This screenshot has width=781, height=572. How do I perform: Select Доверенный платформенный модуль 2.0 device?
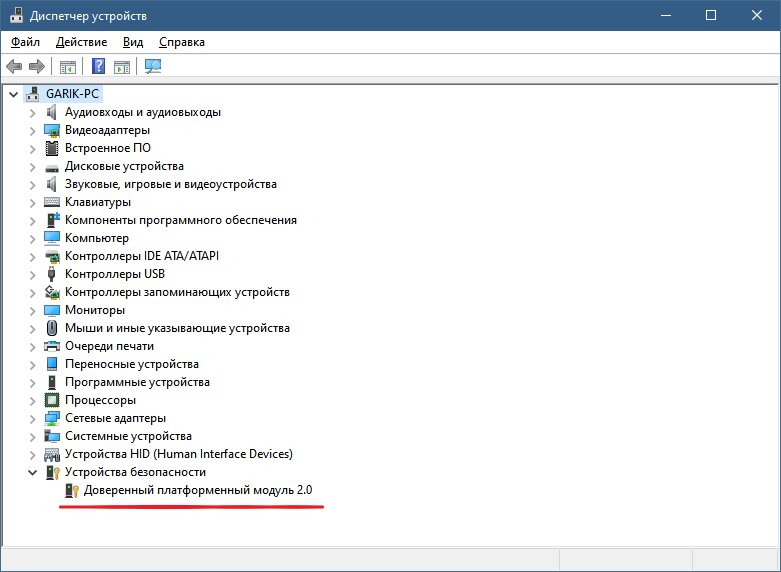[198, 490]
